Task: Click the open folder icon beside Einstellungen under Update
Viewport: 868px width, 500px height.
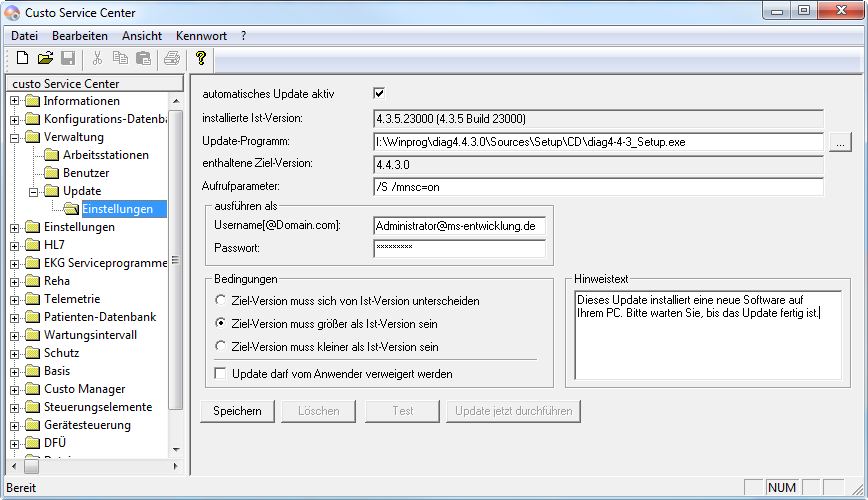Action: click(x=71, y=209)
